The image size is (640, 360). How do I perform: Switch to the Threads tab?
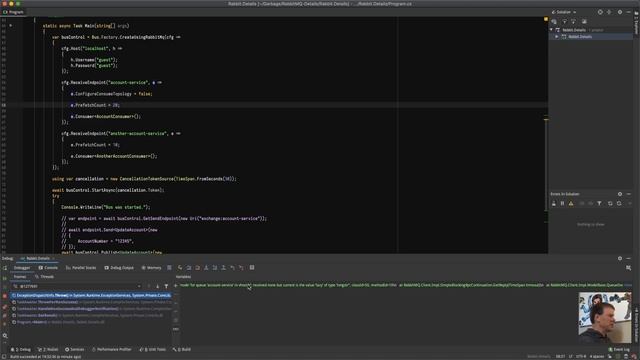pyautogui.click(x=44, y=277)
